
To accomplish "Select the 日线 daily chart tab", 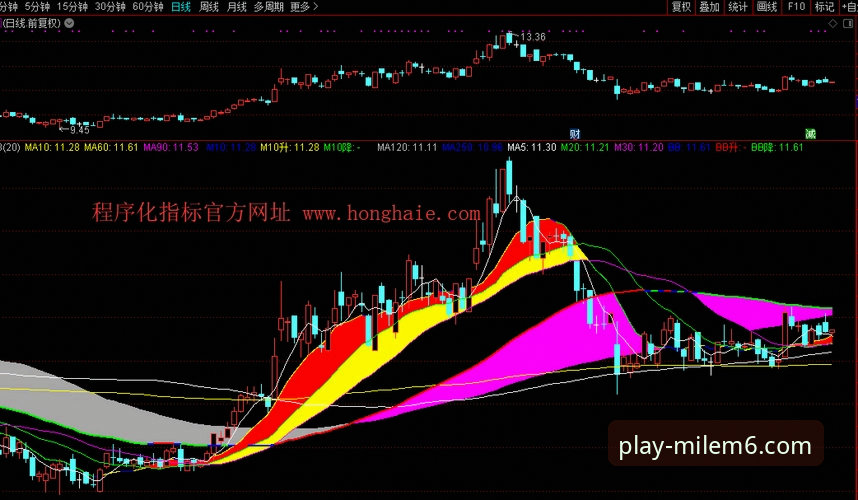I will [181, 7].
